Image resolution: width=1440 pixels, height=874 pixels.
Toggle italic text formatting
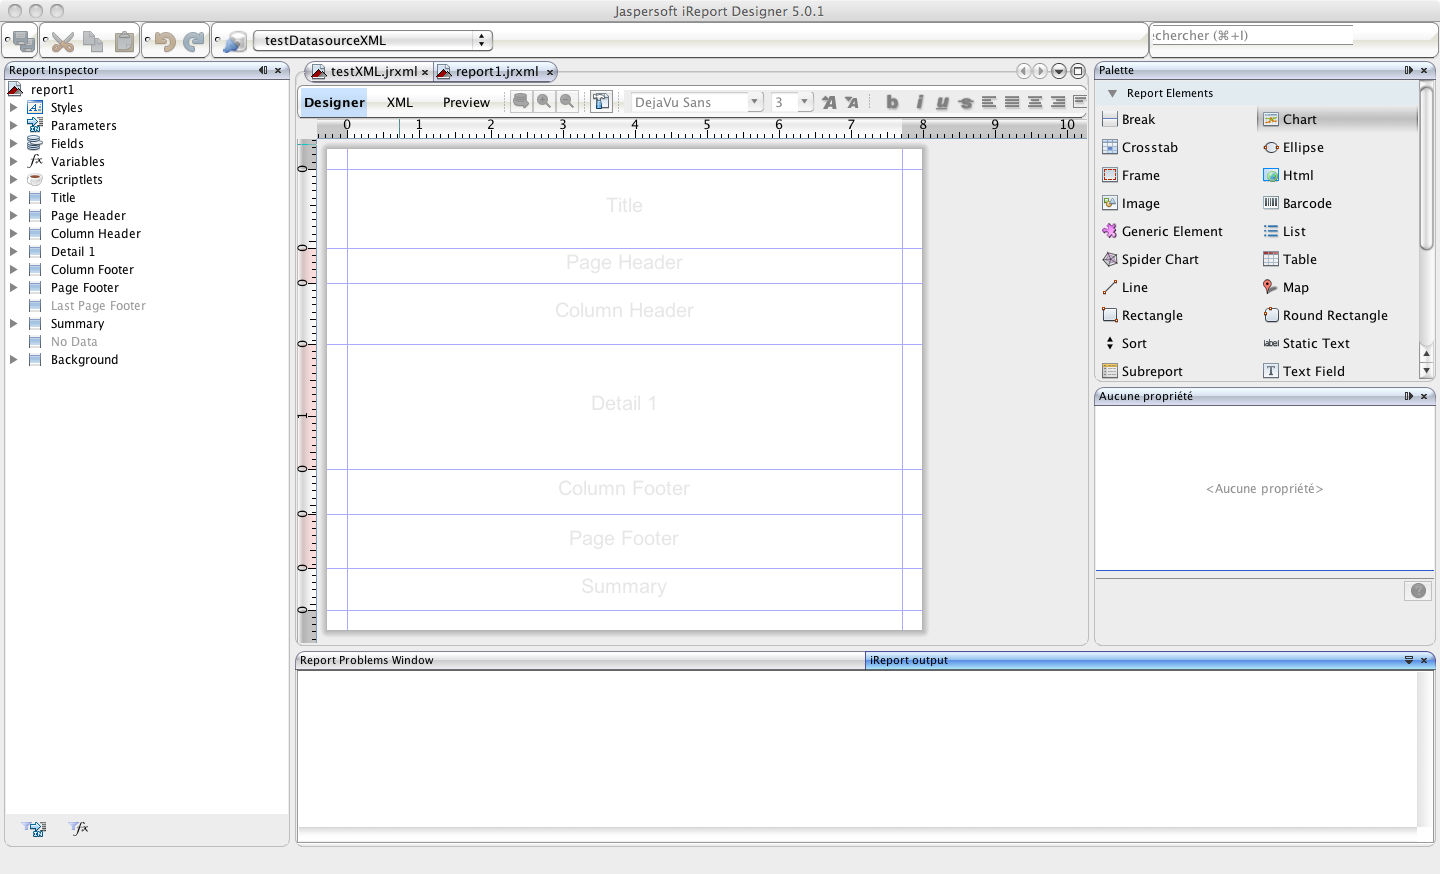pyautogui.click(x=918, y=102)
